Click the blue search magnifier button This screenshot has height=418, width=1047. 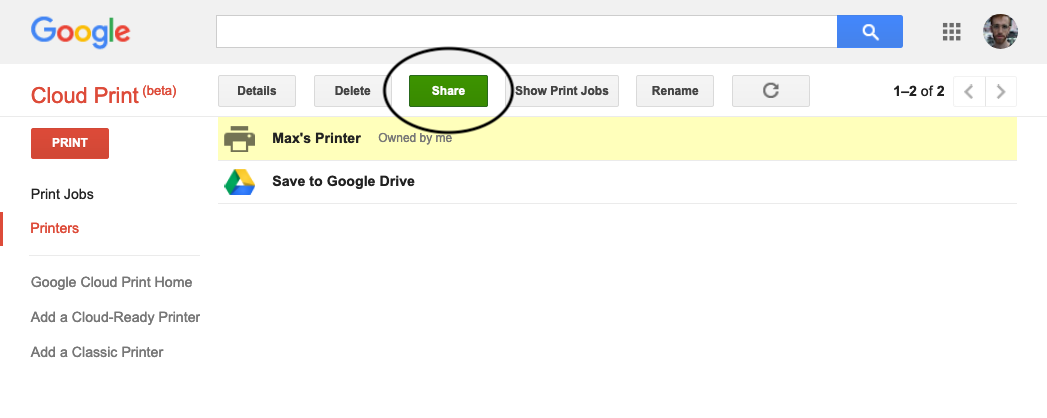[x=869, y=31]
